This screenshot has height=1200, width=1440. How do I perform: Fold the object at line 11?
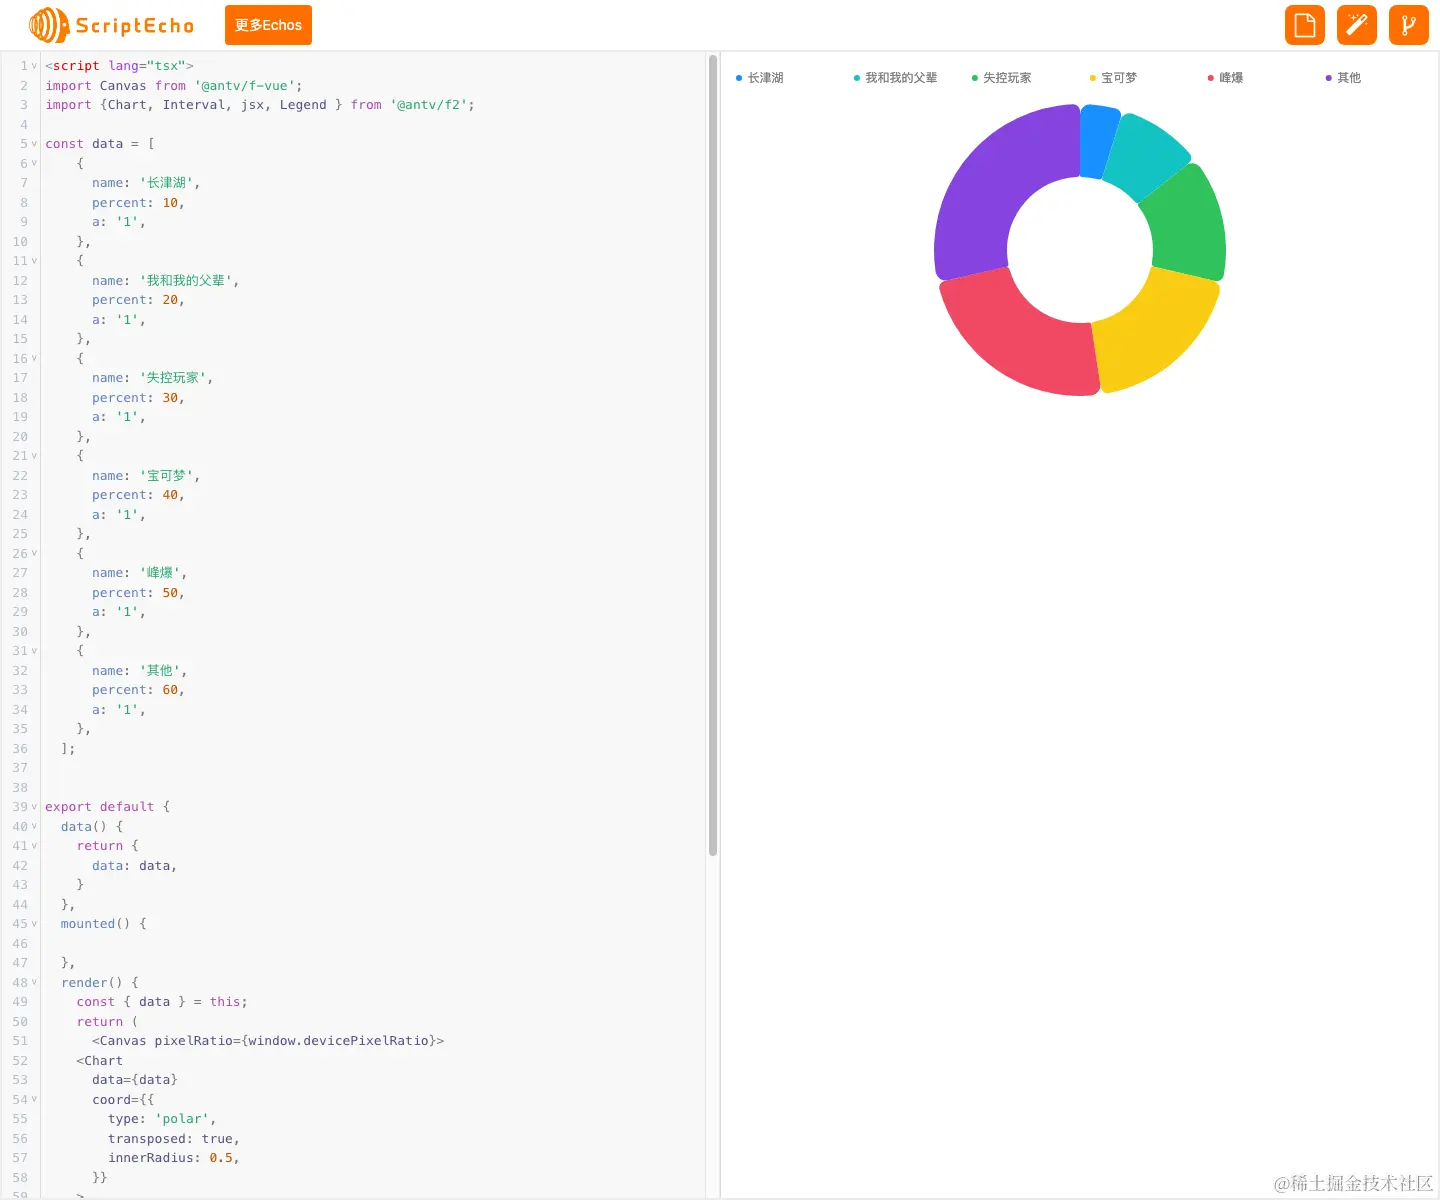34,261
